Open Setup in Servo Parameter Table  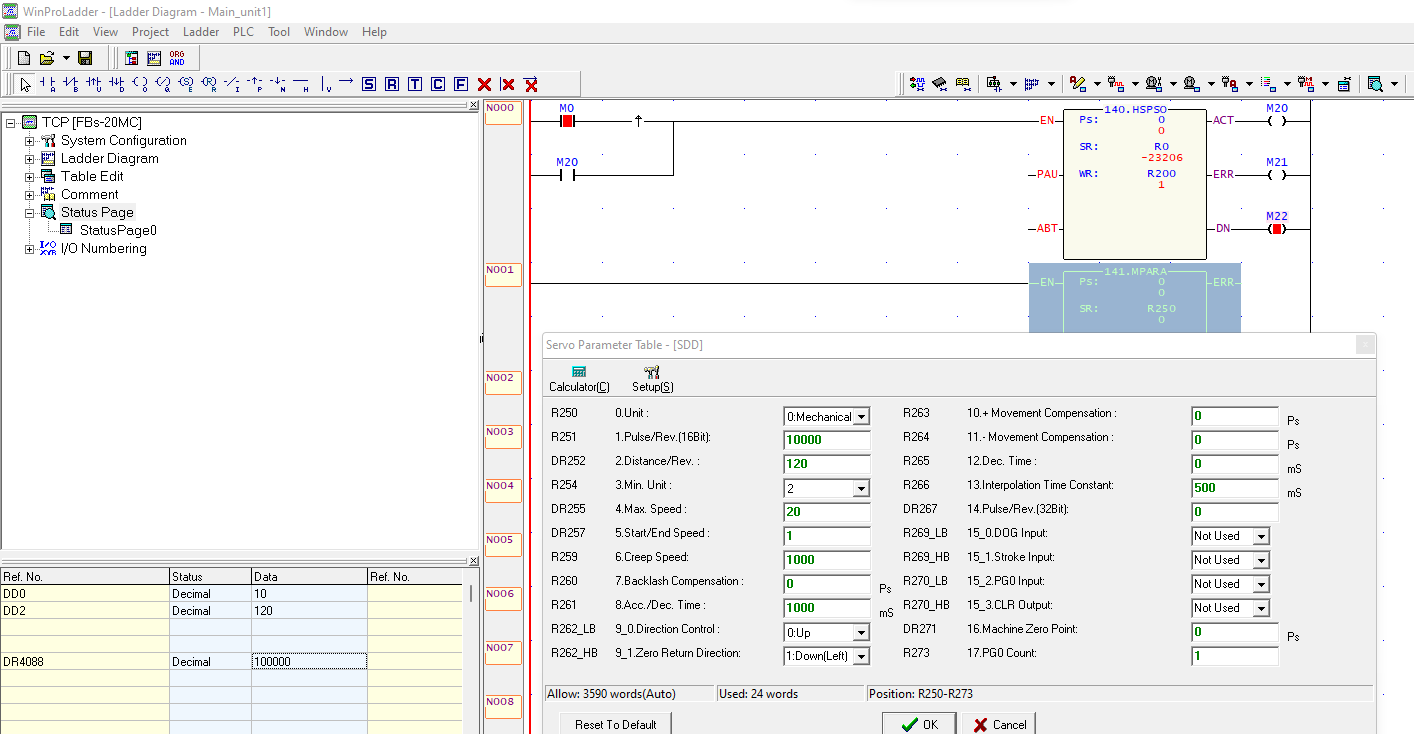pos(652,379)
